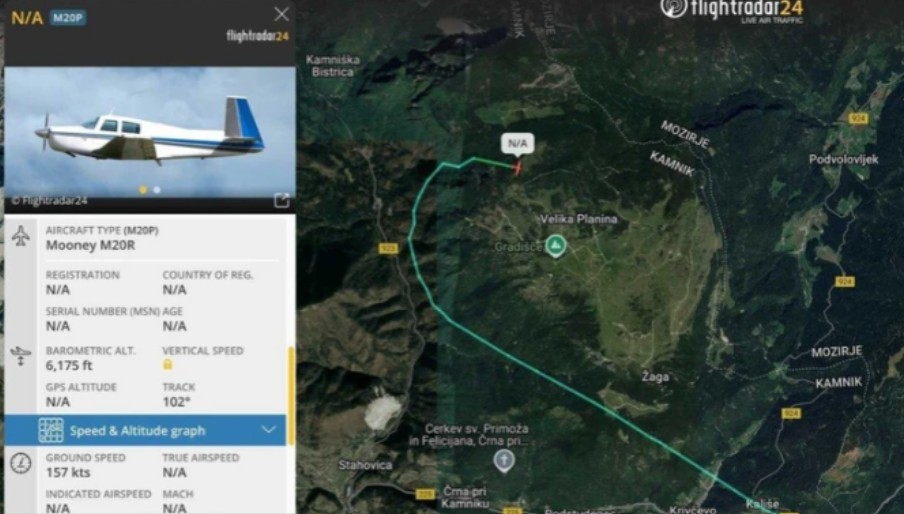The width and height of the screenshot is (904, 514).
Task: Click the flightradar24 panel logo
Action: point(258,36)
